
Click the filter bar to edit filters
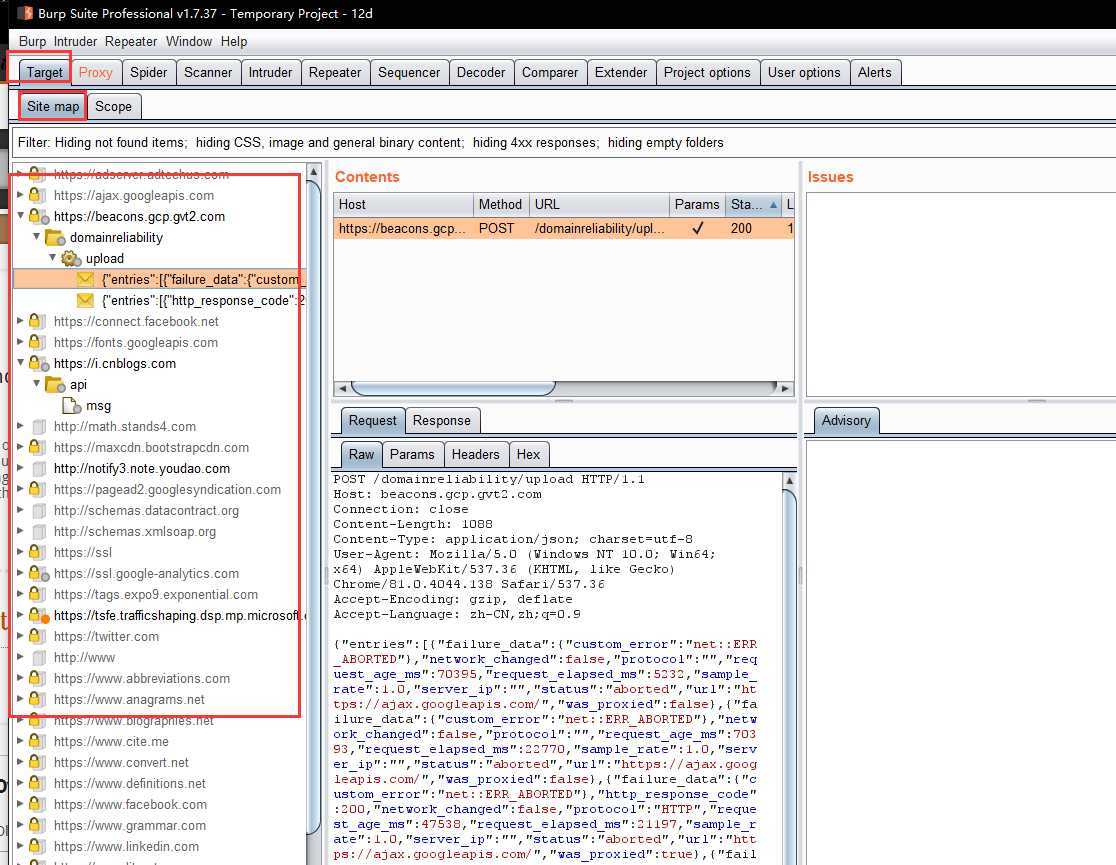(565, 142)
